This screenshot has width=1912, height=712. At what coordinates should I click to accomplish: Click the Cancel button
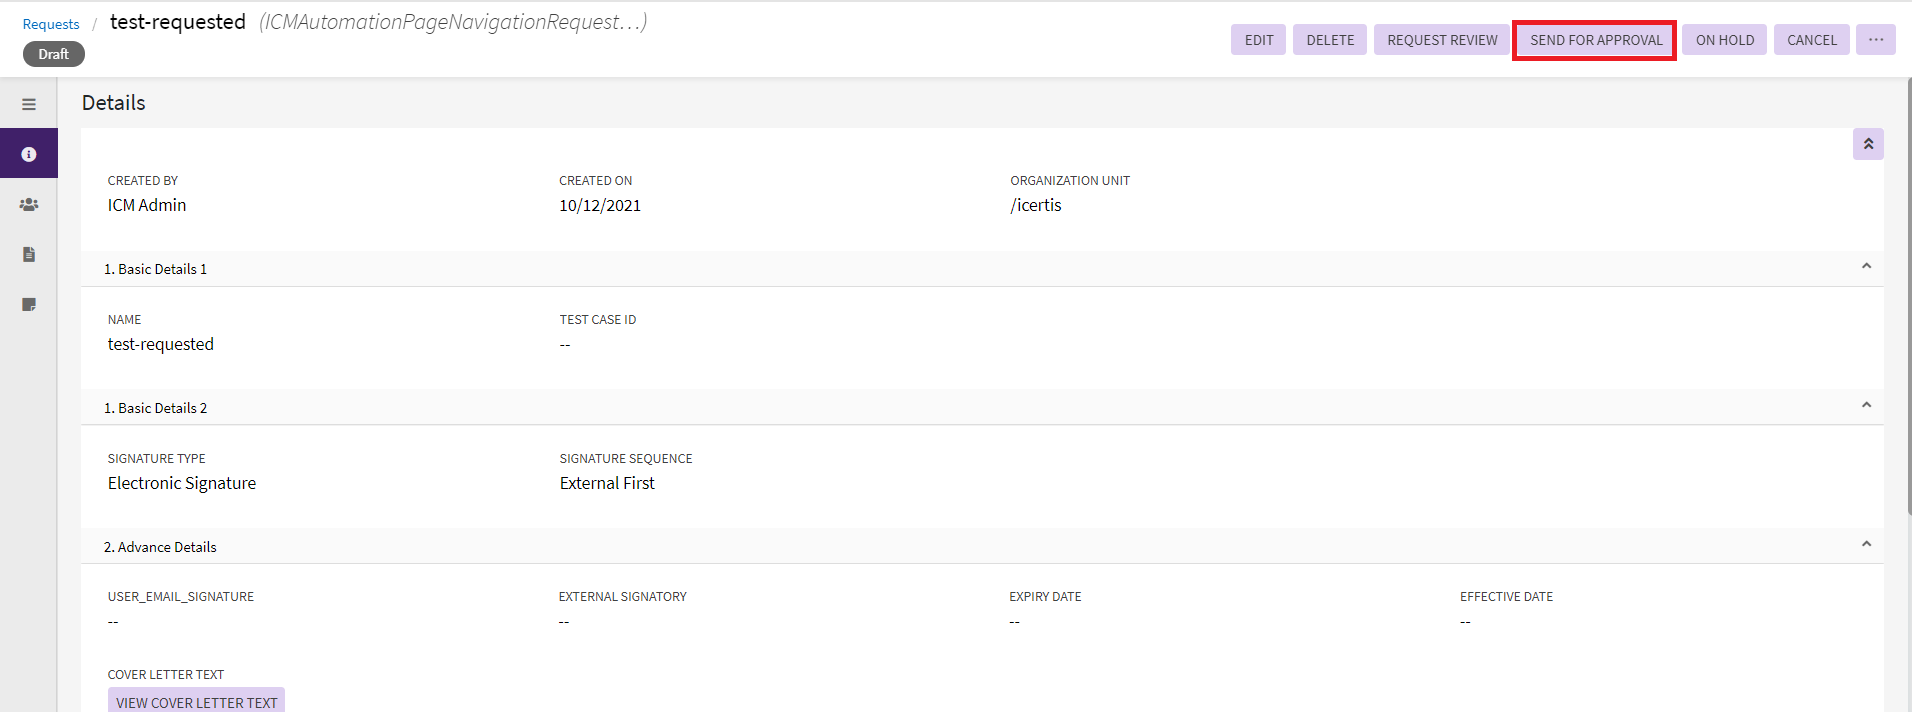[x=1811, y=40]
